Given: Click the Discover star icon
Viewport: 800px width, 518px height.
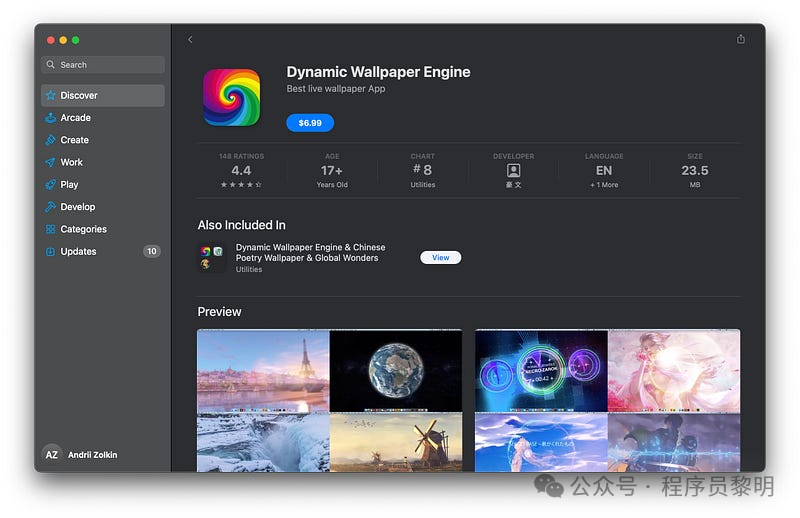Looking at the screenshot, I should point(51,95).
